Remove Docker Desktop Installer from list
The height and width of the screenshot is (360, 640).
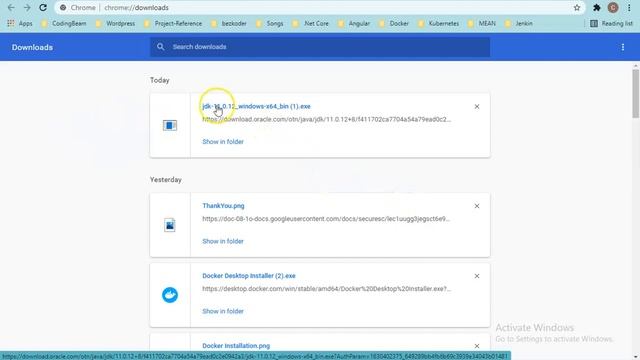tap(477, 276)
